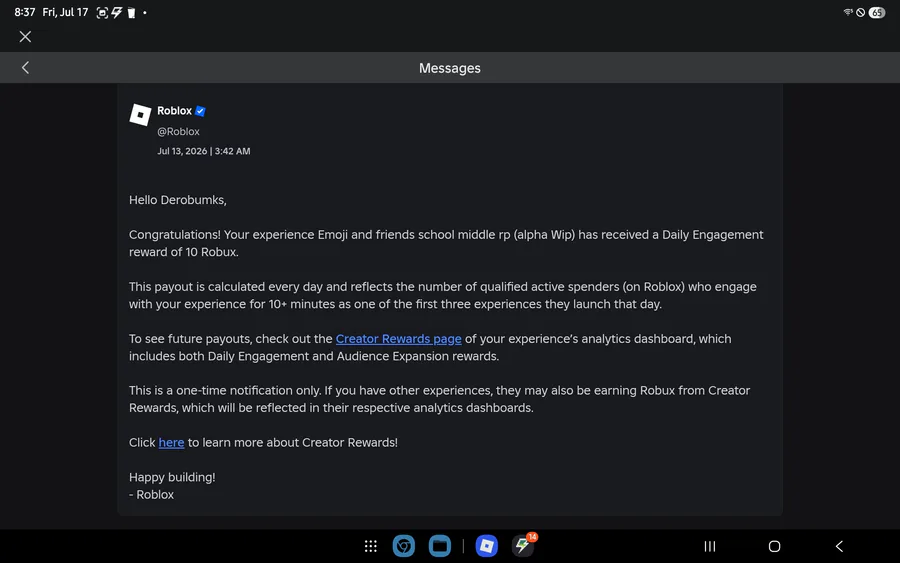Tap the 'This is a one-time notification' paragraph
This screenshot has height=563, width=900.
(x=439, y=399)
